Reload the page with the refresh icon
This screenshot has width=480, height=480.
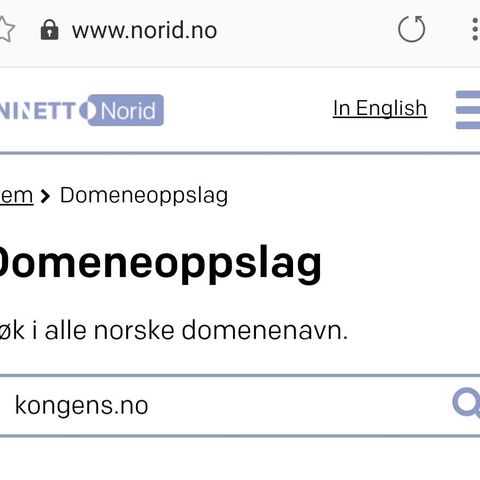412,29
